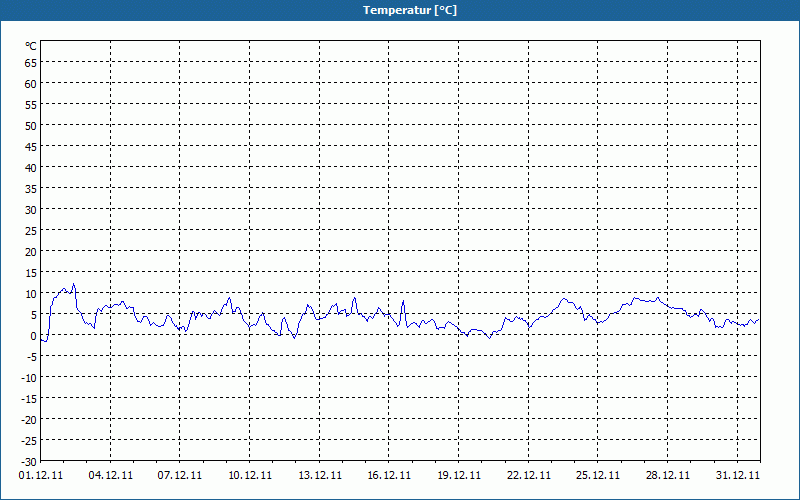Click the 45 value on y-axis
This screenshot has height=500, width=800.
pos(31,147)
